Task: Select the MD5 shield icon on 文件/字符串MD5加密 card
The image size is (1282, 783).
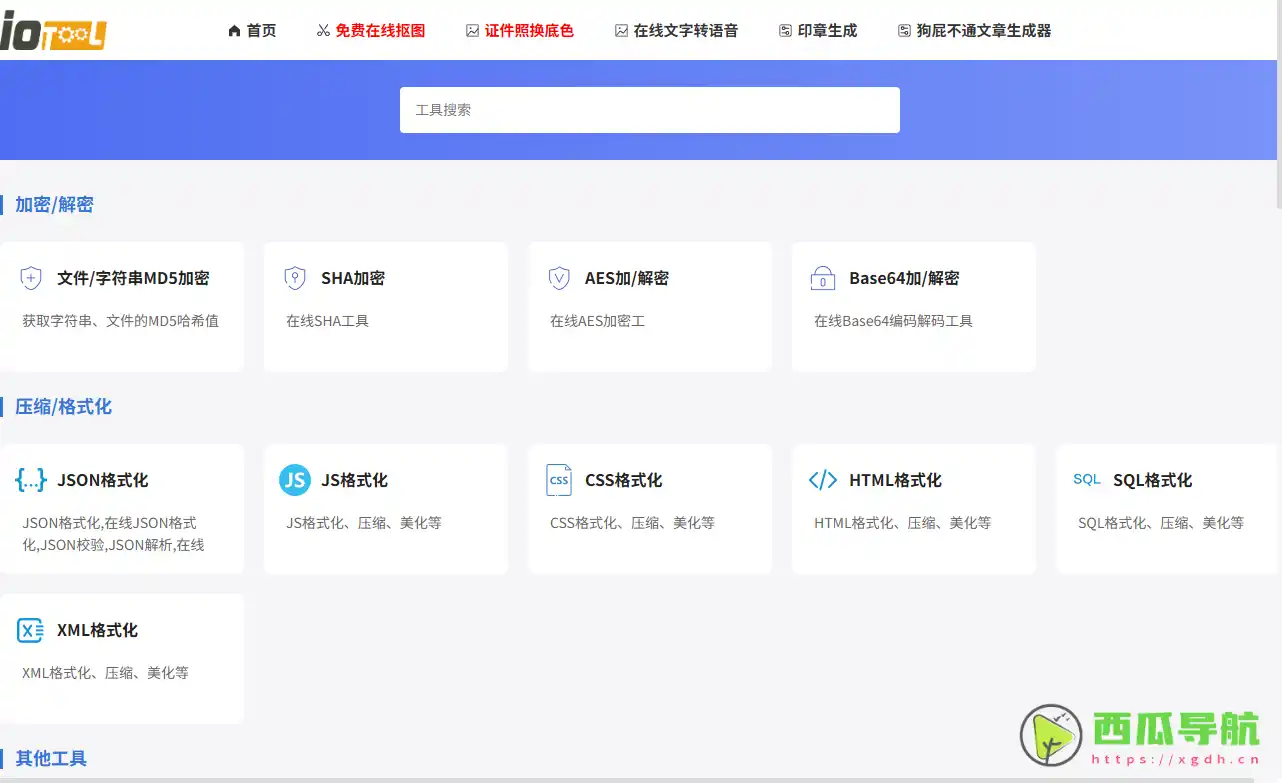Action: [x=31, y=278]
